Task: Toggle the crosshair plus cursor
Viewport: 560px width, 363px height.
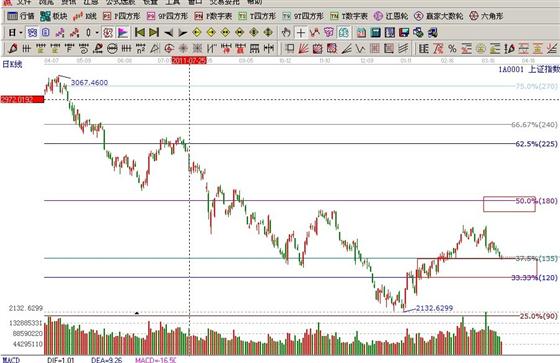Action: coord(301,33)
